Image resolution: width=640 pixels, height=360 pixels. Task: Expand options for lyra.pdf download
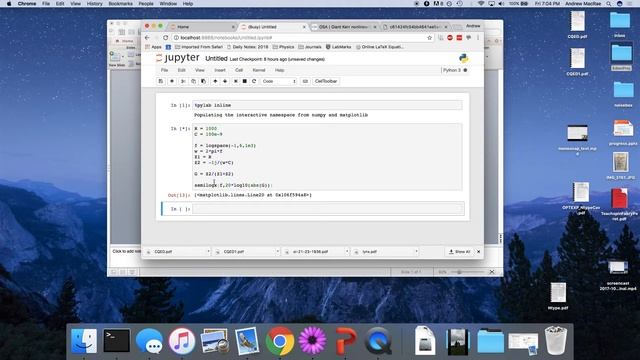click(416, 251)
